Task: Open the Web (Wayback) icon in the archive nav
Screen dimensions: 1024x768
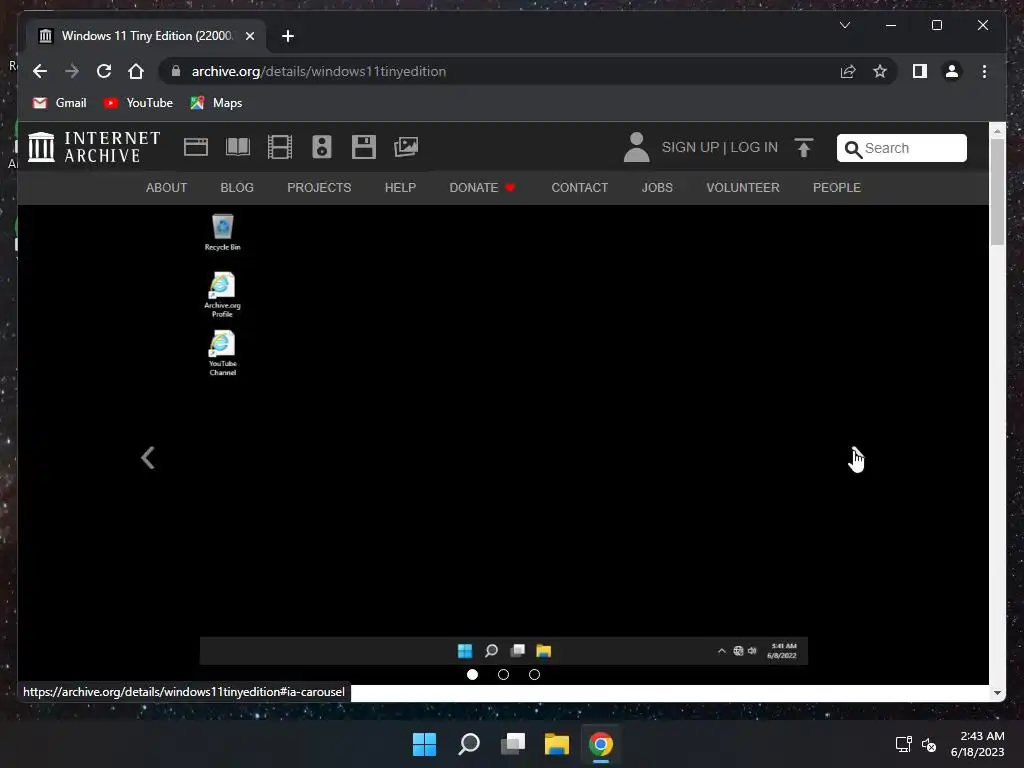Action: (196, 147)
